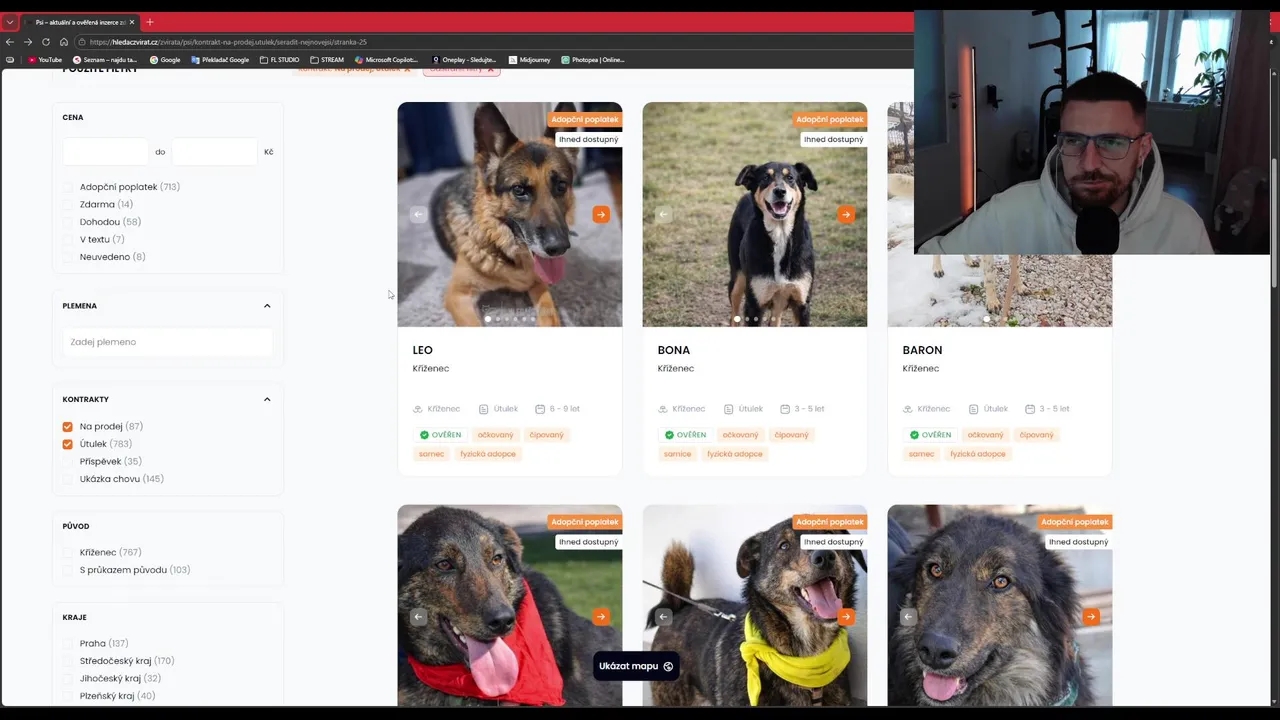The image size is (1280, 720).
Task: Uncheck the Na prodej contract filter
Action: tap(68, 427)
